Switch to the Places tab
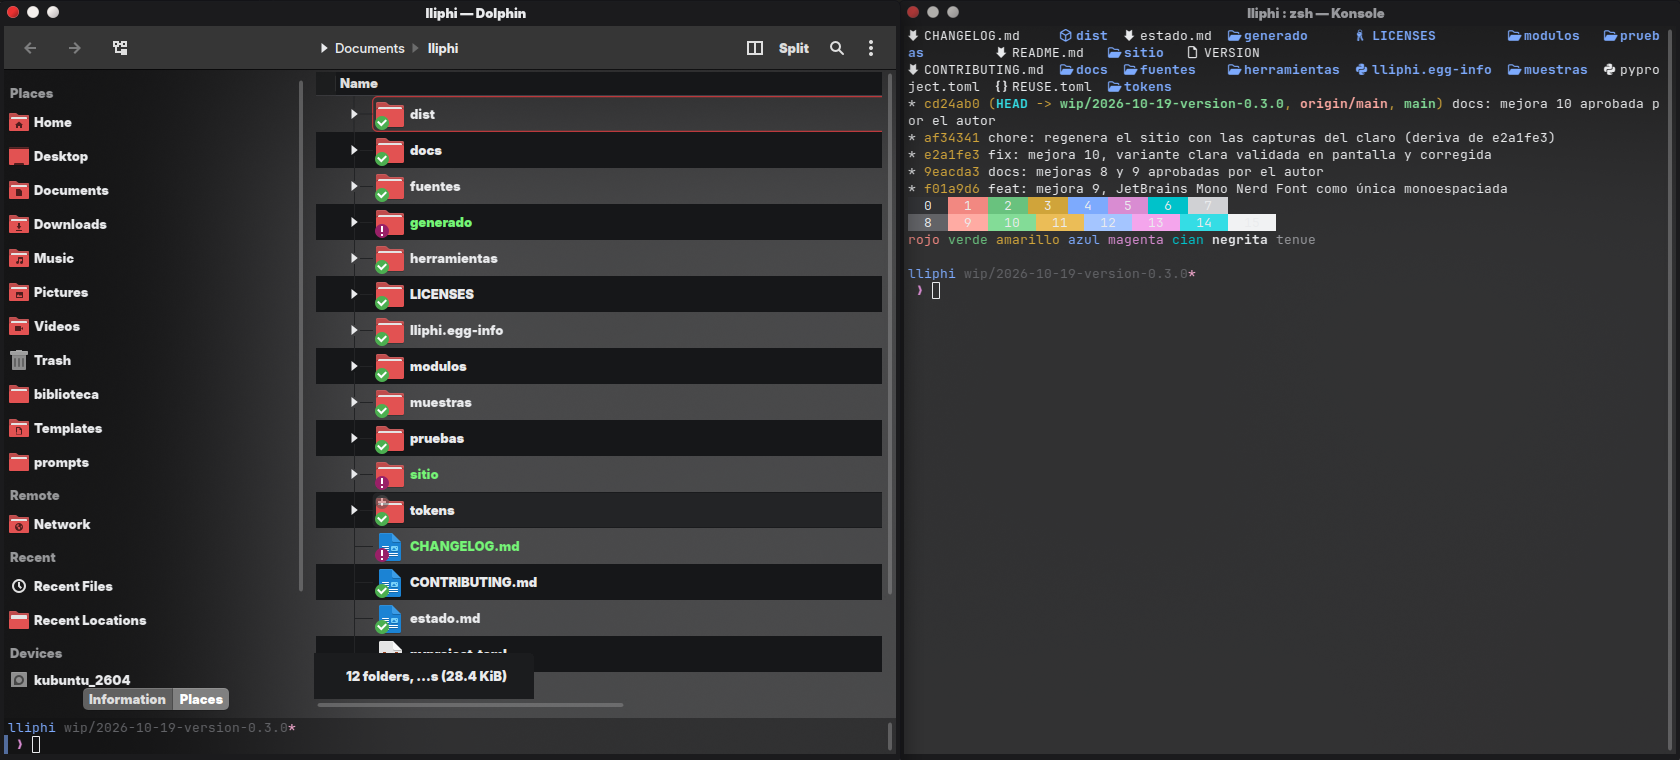Screen dimensions: 1680x760 201,699
